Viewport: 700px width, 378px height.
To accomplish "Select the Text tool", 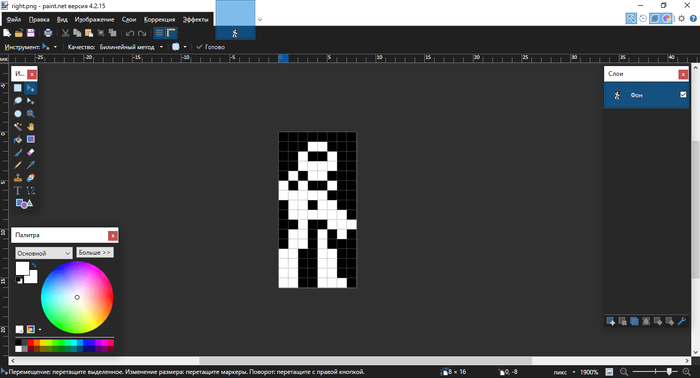I will point(18,191).
